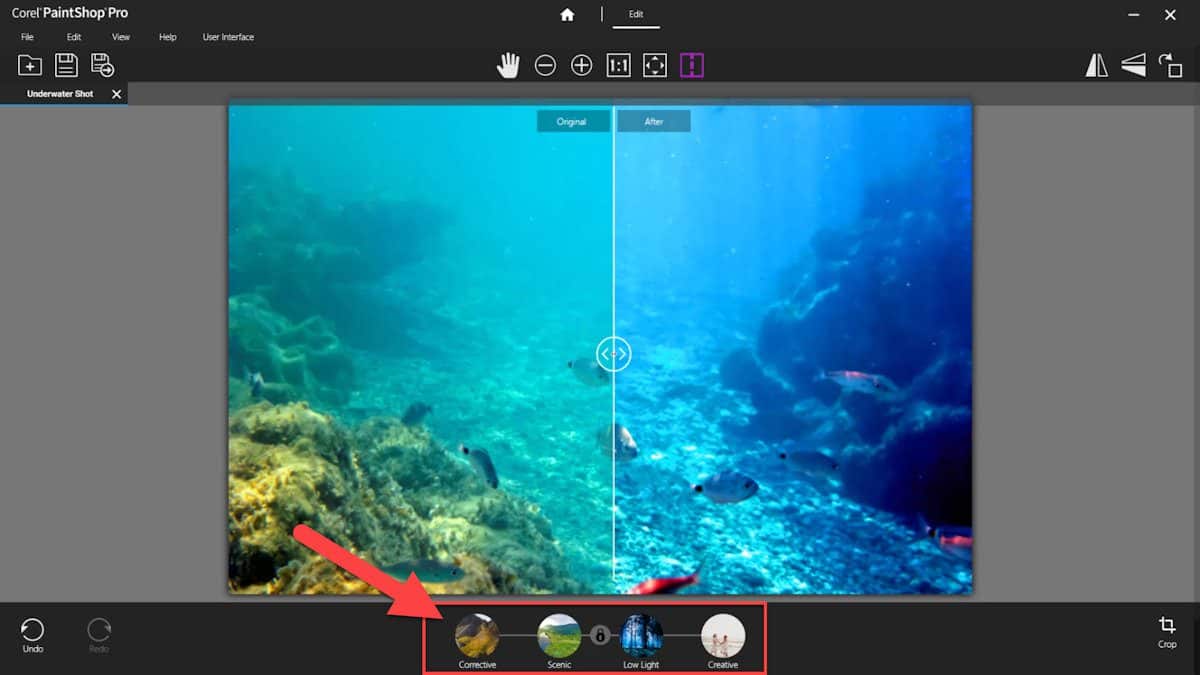Save the current image

[64, 64]
